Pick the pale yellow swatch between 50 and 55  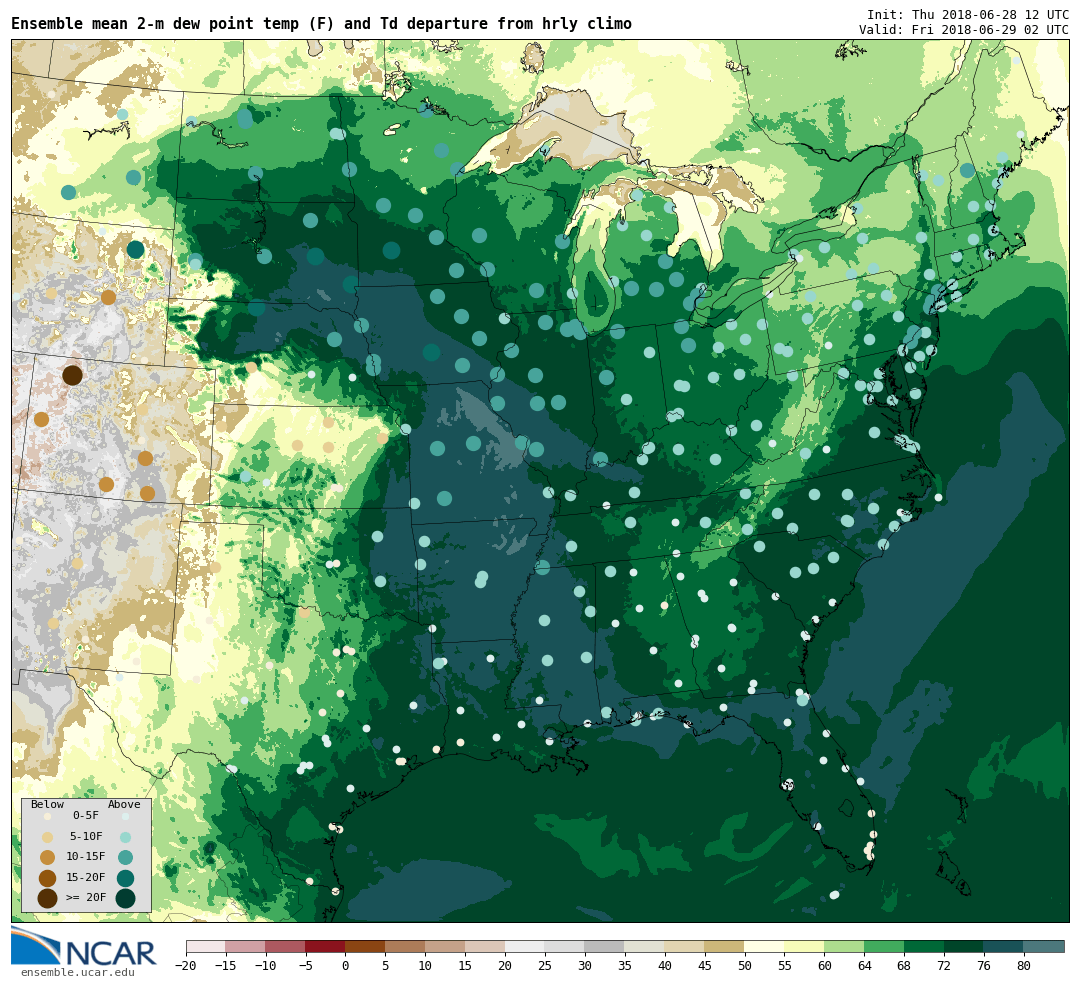click(764, 946)
